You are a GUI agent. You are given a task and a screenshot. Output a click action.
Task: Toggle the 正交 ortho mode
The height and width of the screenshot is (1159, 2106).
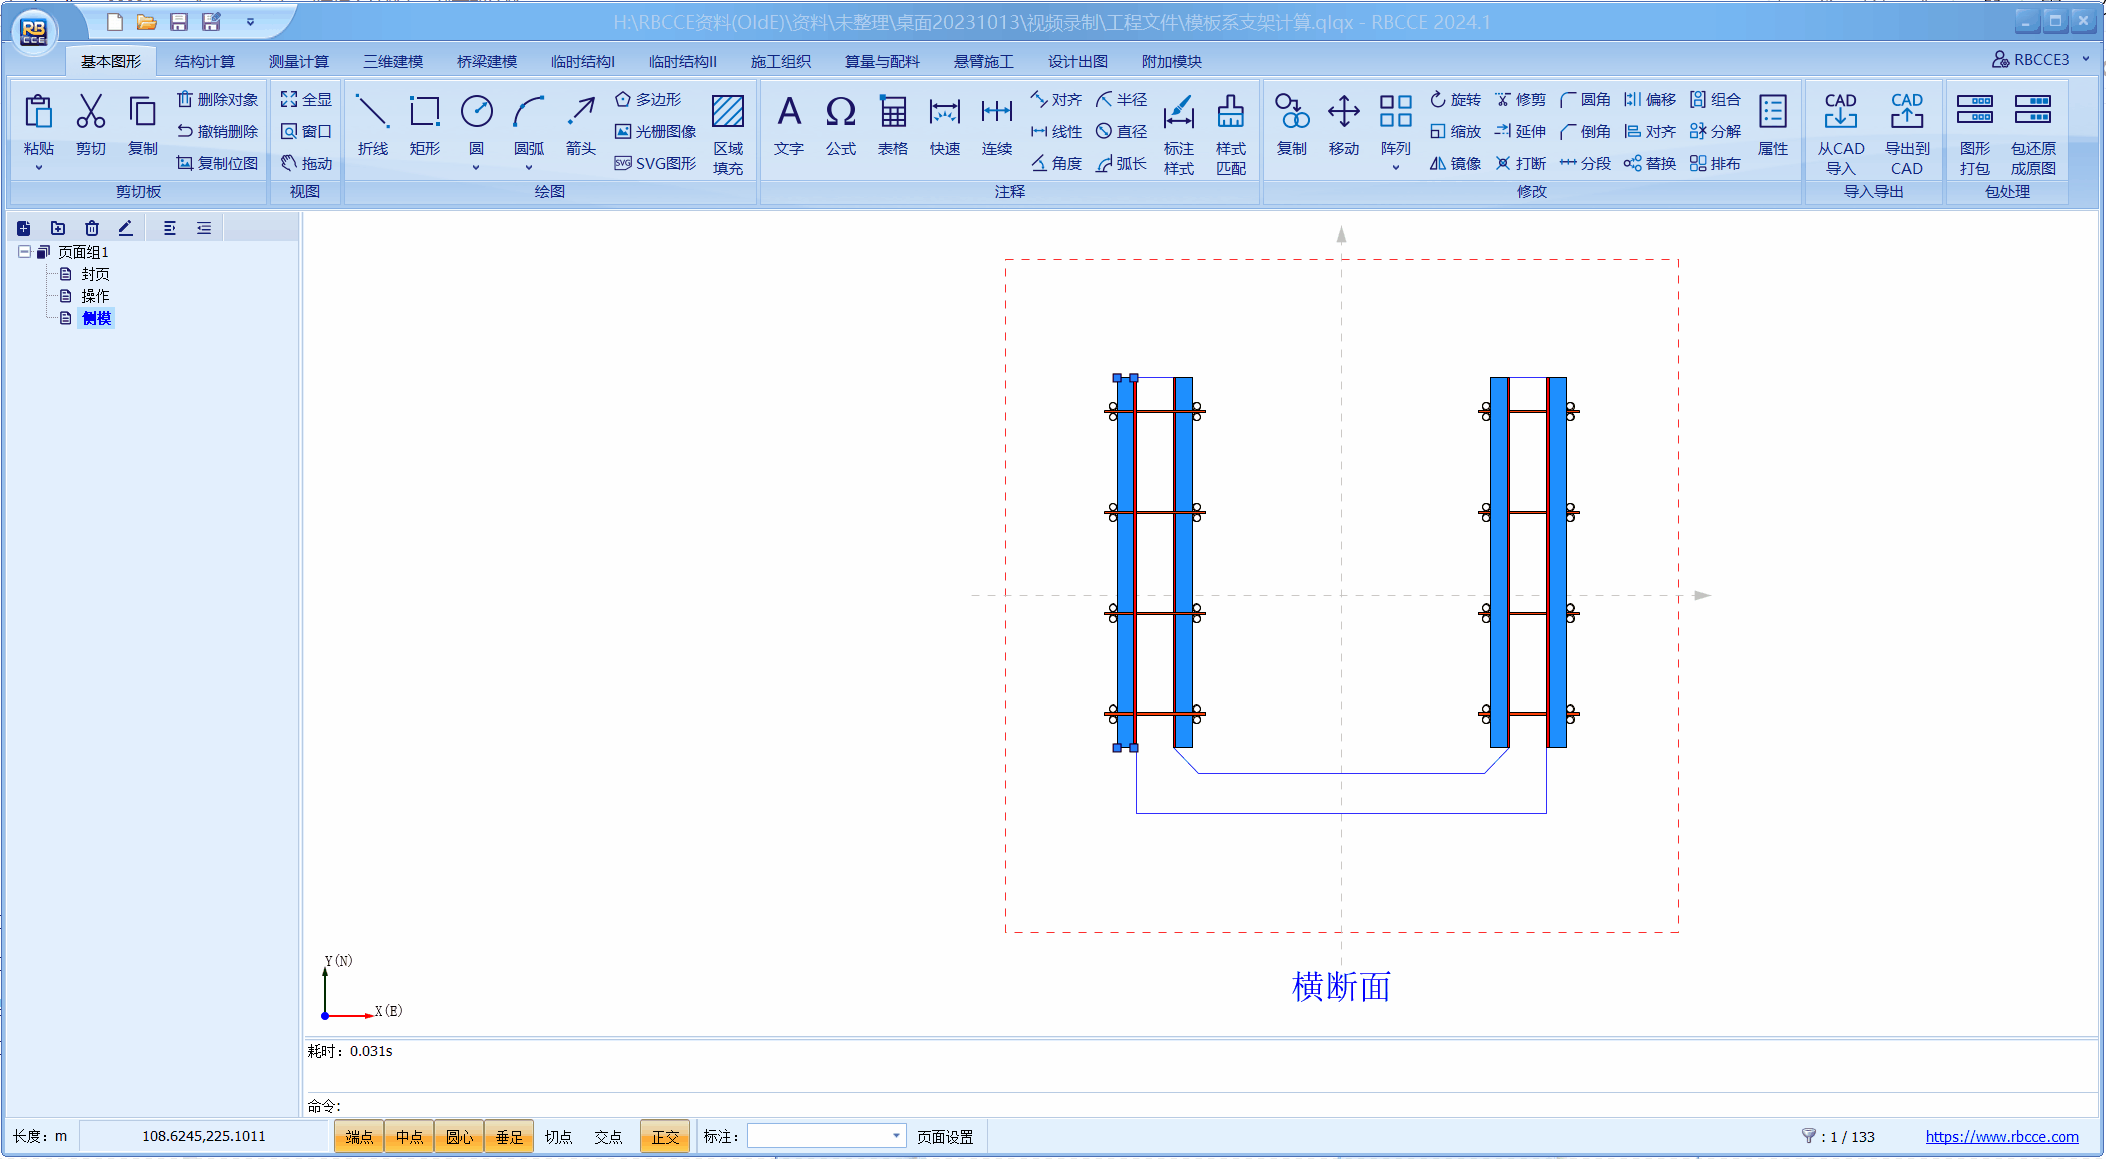[x=665, y=1137]
